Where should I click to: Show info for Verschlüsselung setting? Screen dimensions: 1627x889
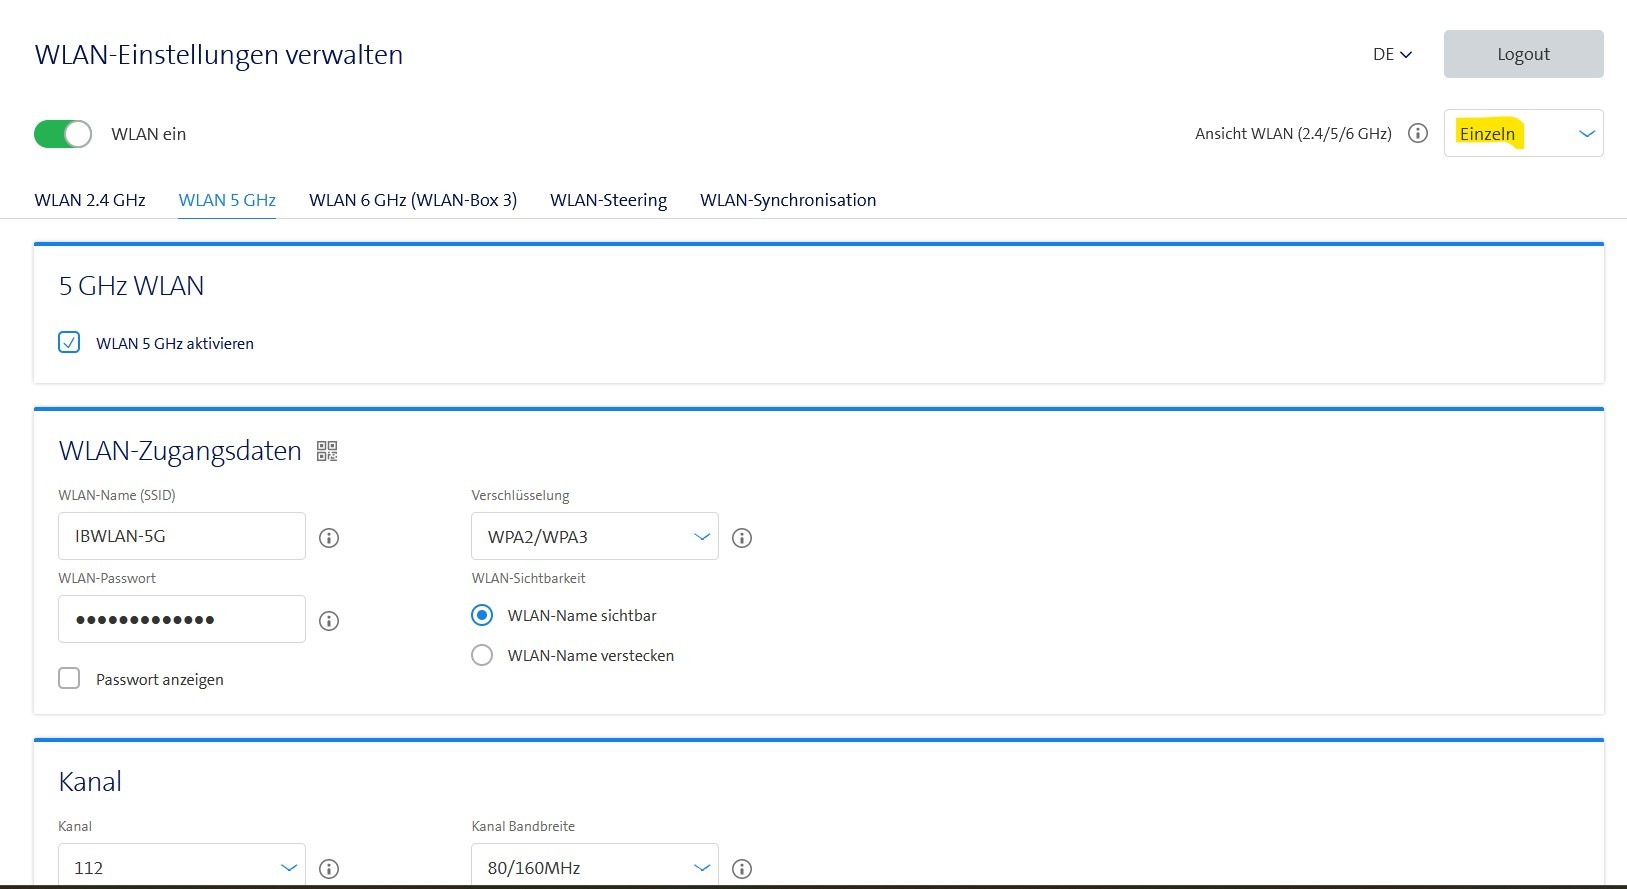click(x=741, y=538)
